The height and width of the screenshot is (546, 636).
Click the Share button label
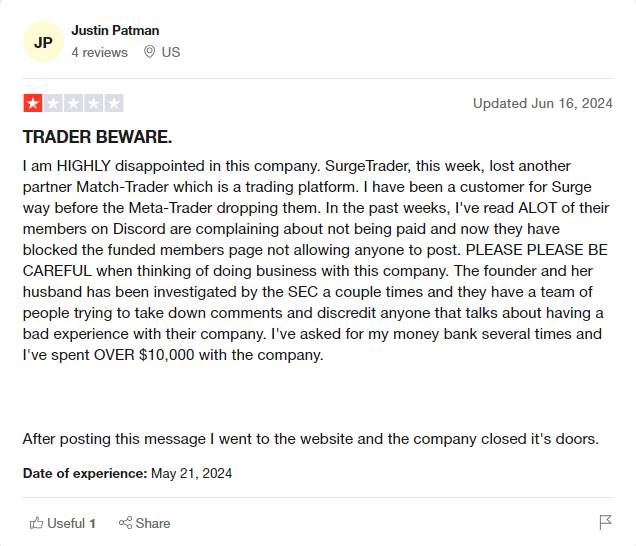point(153,523)
